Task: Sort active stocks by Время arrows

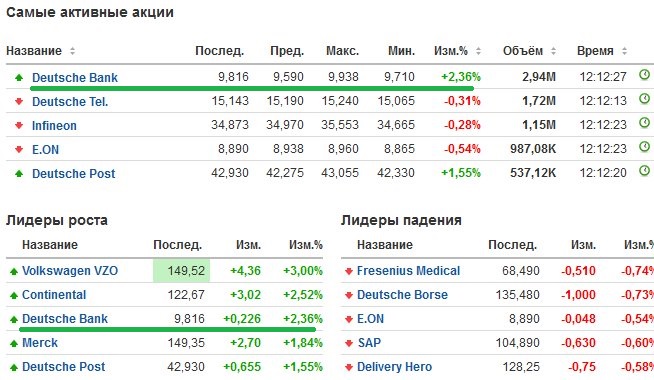Action: (624, 51)
